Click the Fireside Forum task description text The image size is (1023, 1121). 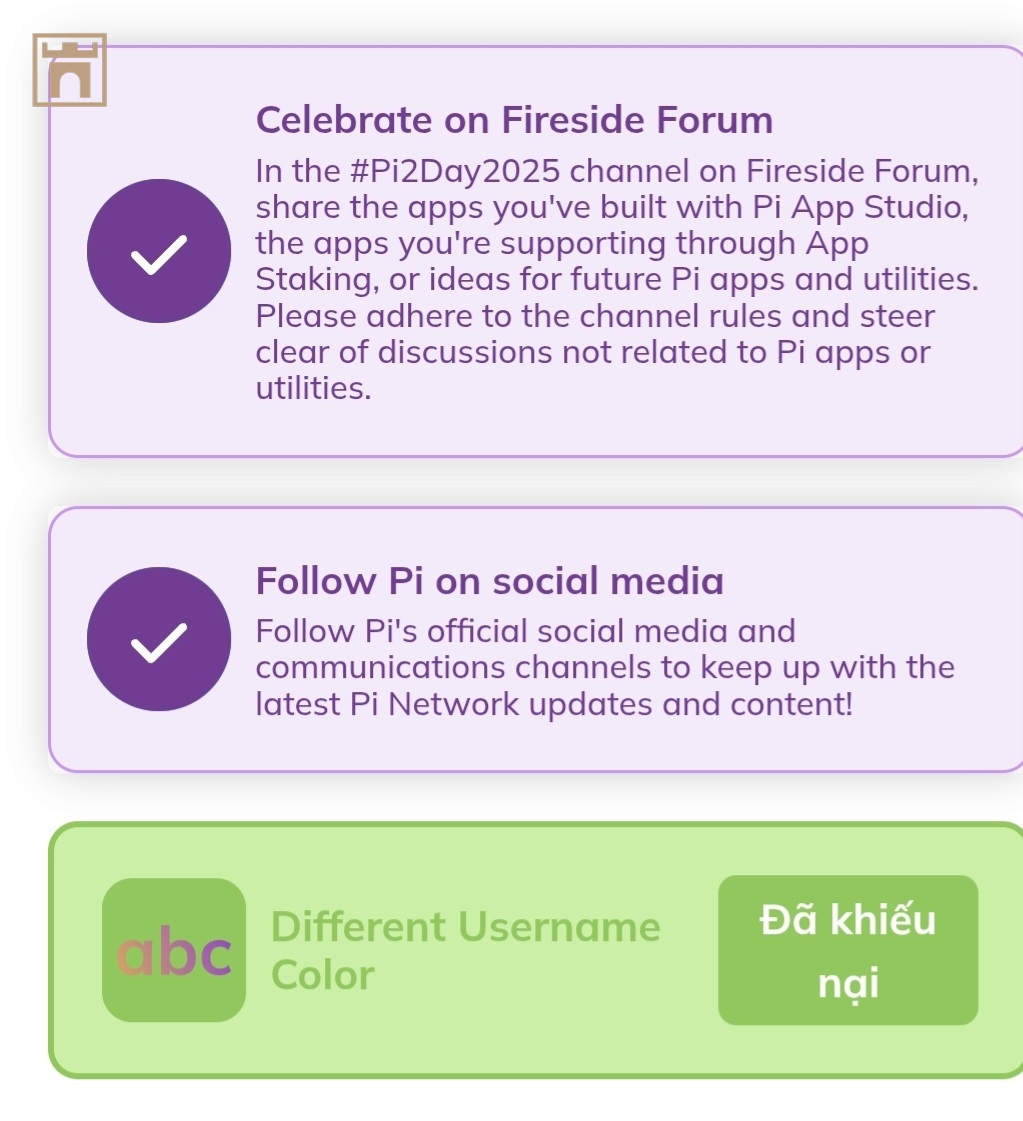point(617,280)
